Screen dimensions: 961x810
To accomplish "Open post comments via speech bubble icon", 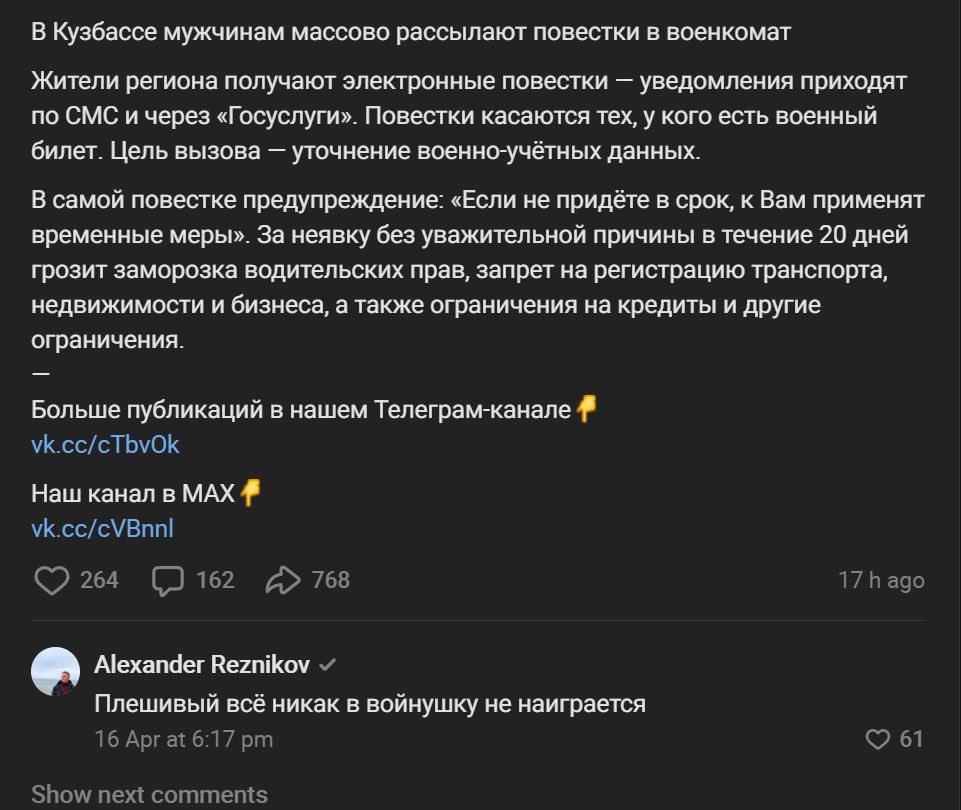I will point(167,580).
